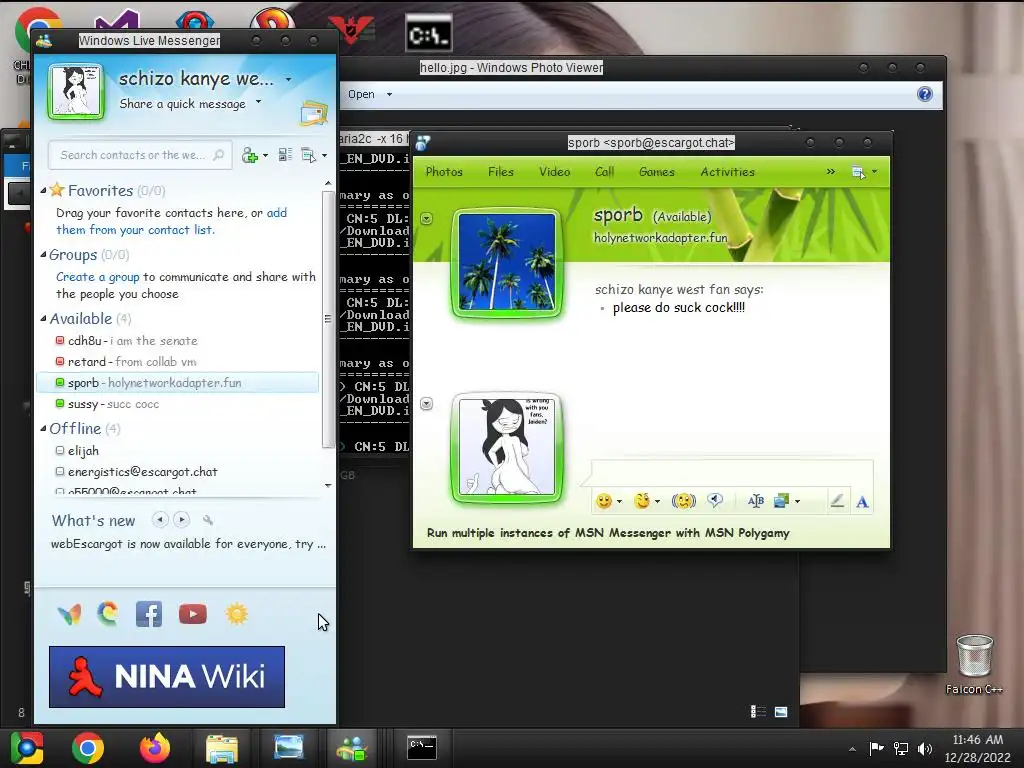Click the help icon in Photo Viewer
Image resolution: width=1024 pixels, height=768 pixels.
[925, 94]
